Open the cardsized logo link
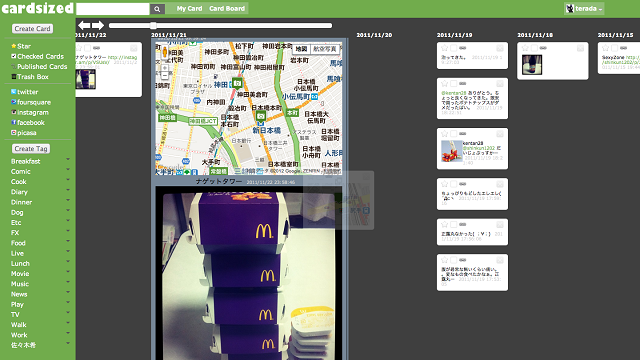 [x=38, y=9]
